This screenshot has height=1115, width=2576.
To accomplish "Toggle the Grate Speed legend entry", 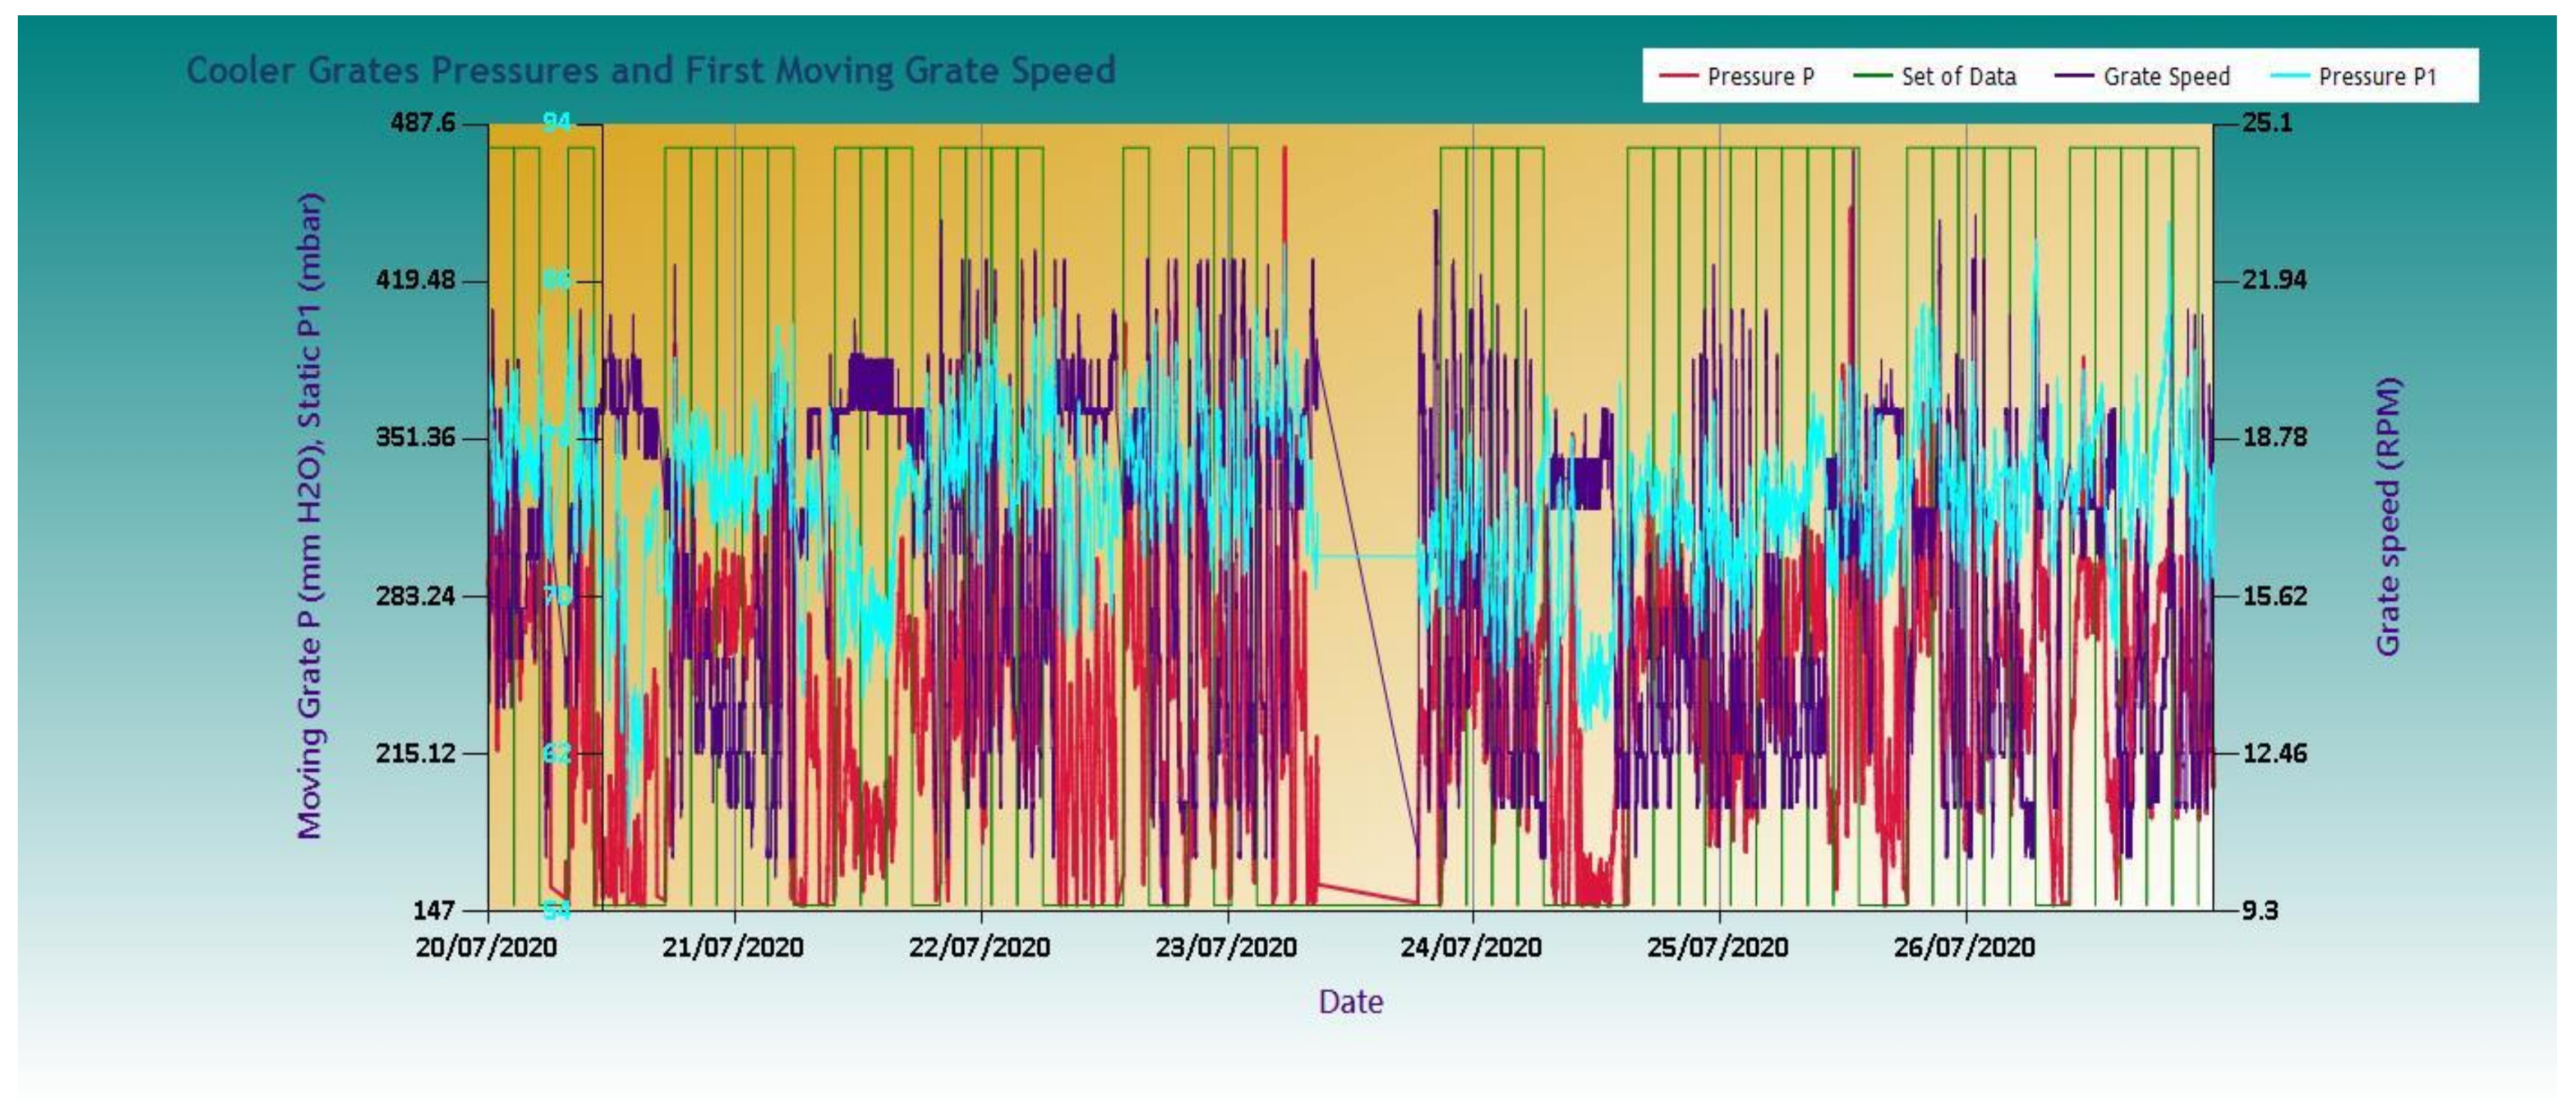I will (2166, 77).
